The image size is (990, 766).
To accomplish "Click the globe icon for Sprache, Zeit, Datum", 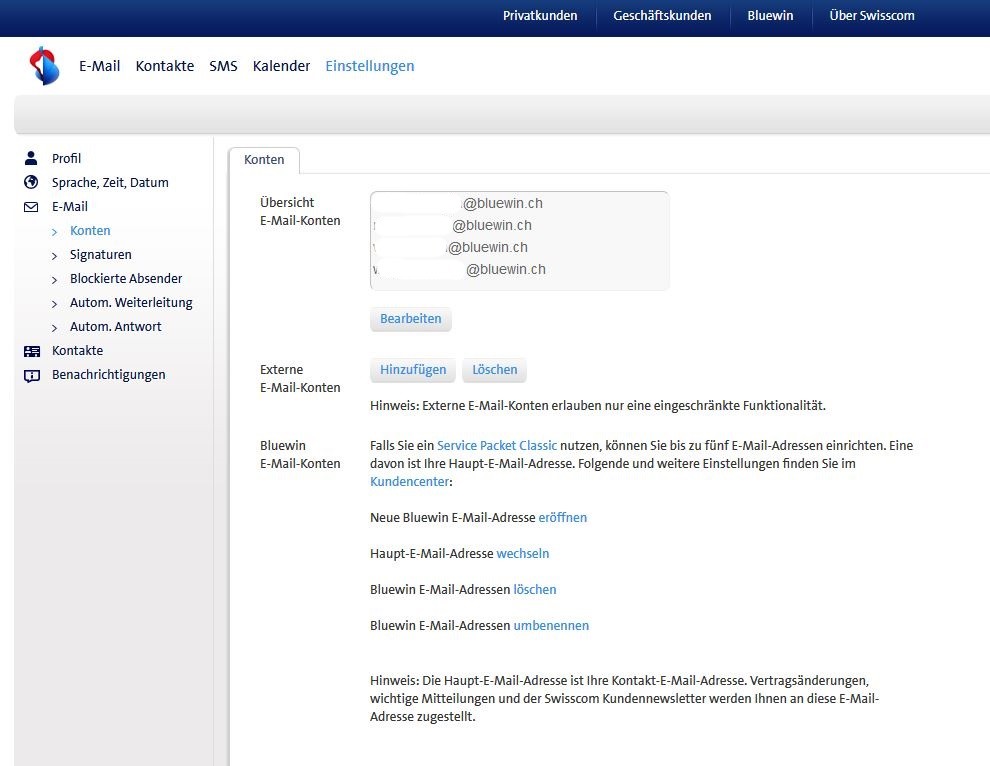I will click(31, 182).
